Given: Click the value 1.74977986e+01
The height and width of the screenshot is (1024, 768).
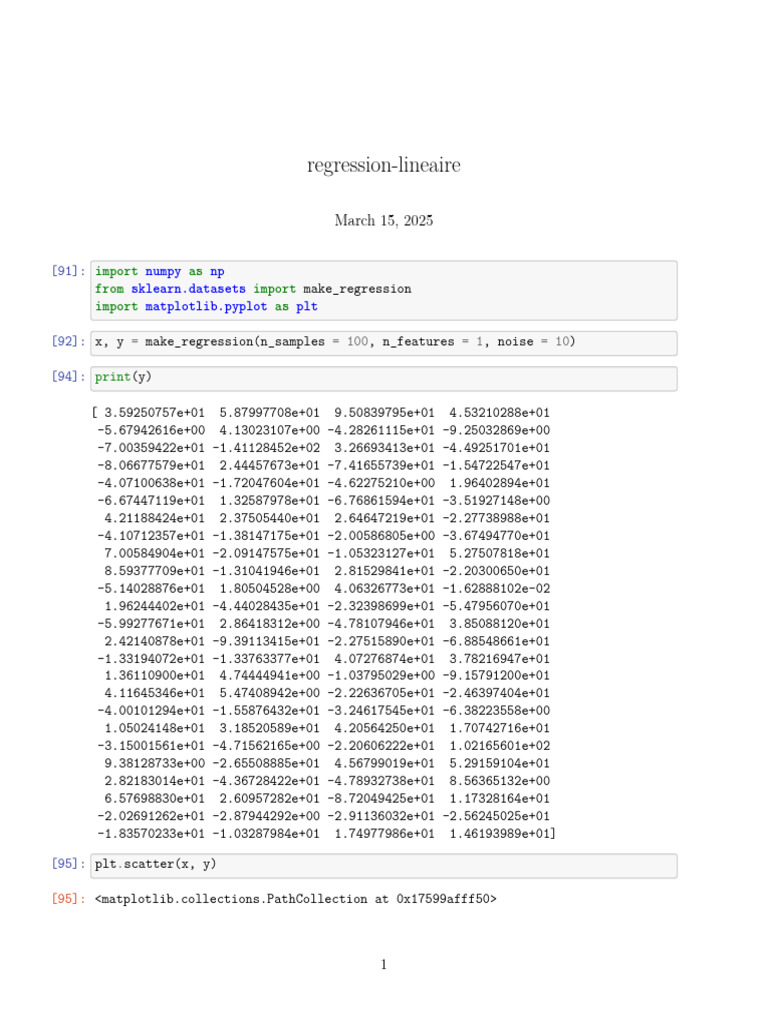Looking at the screenshot, I should 384,835.
